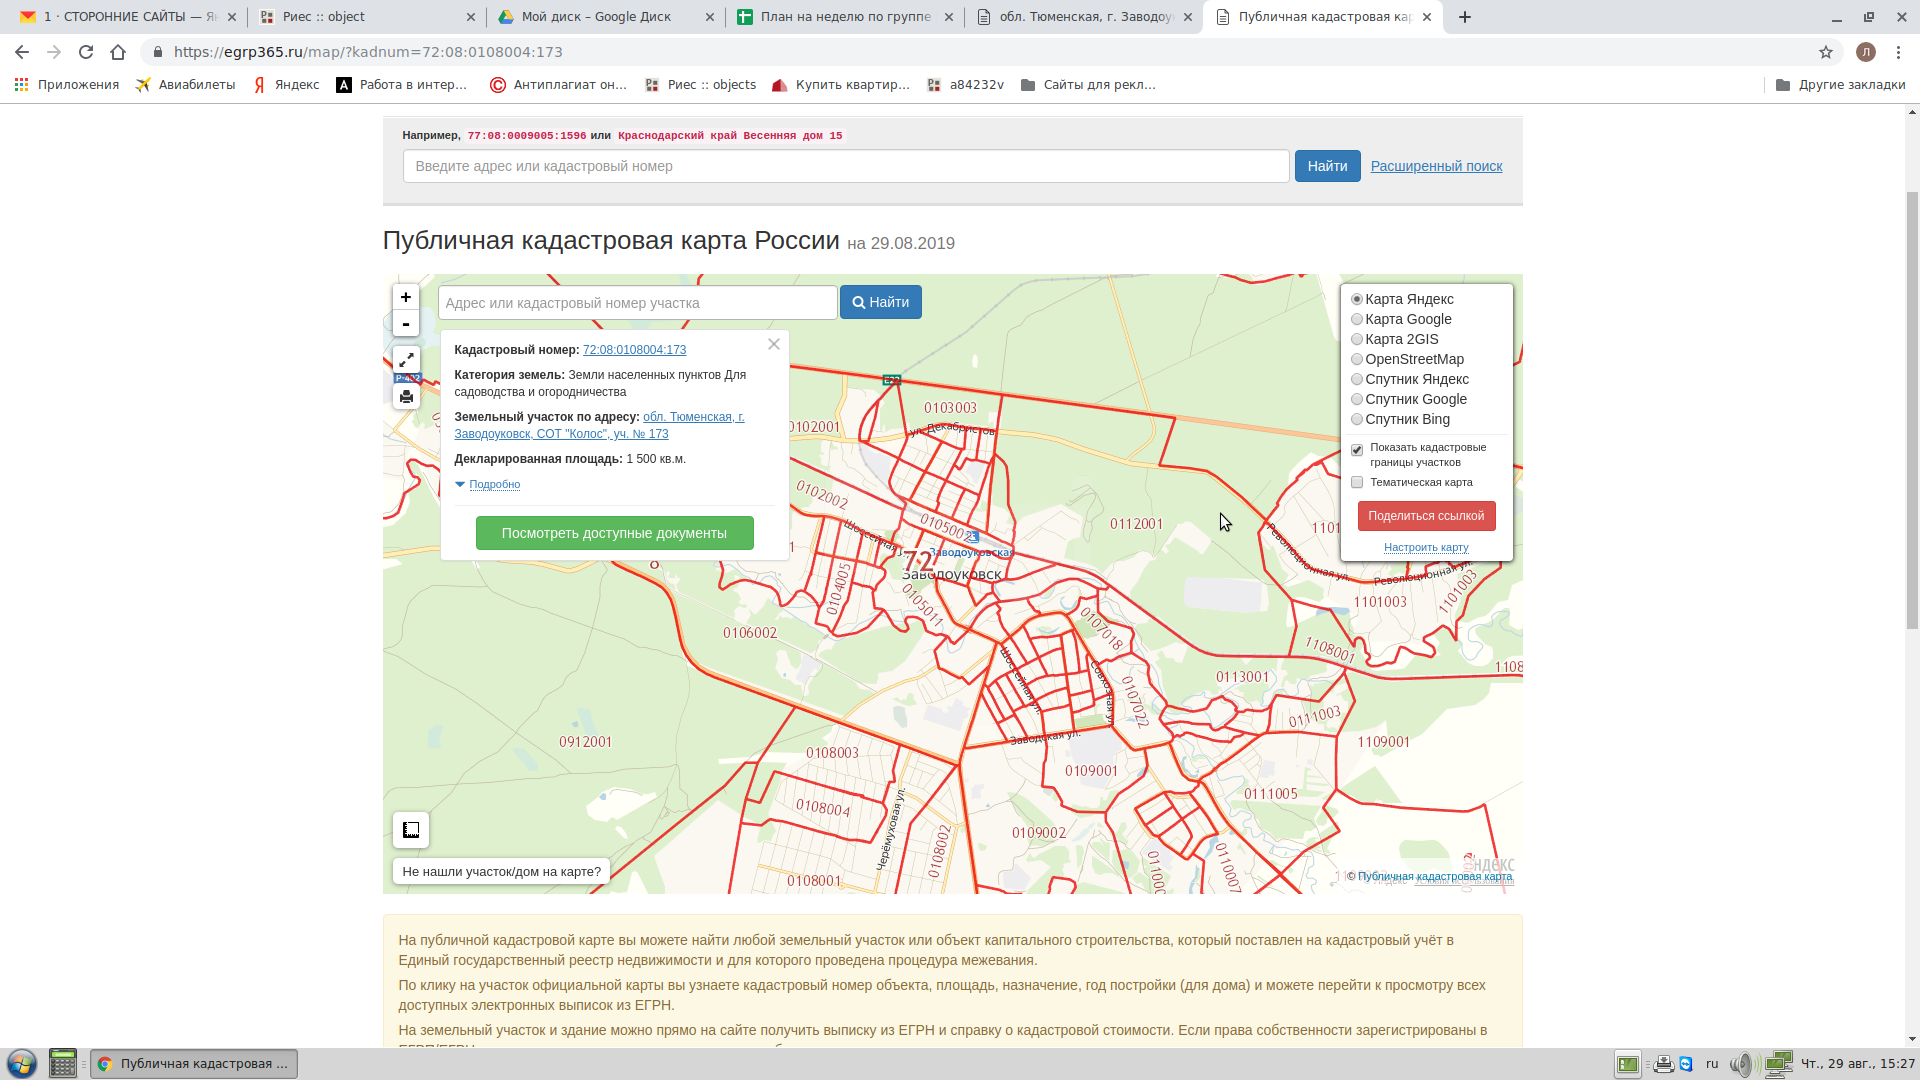This screenshot has height=1080, width=1920.
Task: Open the volume control in the tray
Action: pyautogui.click(x=1742, y=1064)
